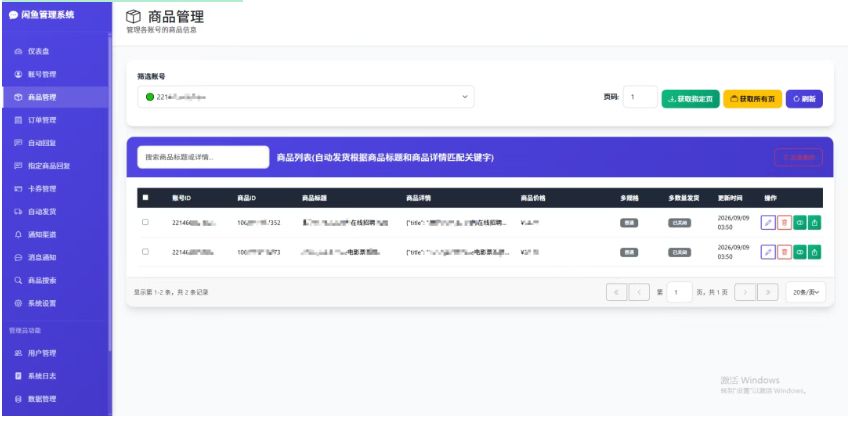The height and width of the screenshot is (421, 850).
Task: Open the 仪表盘 dashboard gauge icon
Action: [18, 51]
